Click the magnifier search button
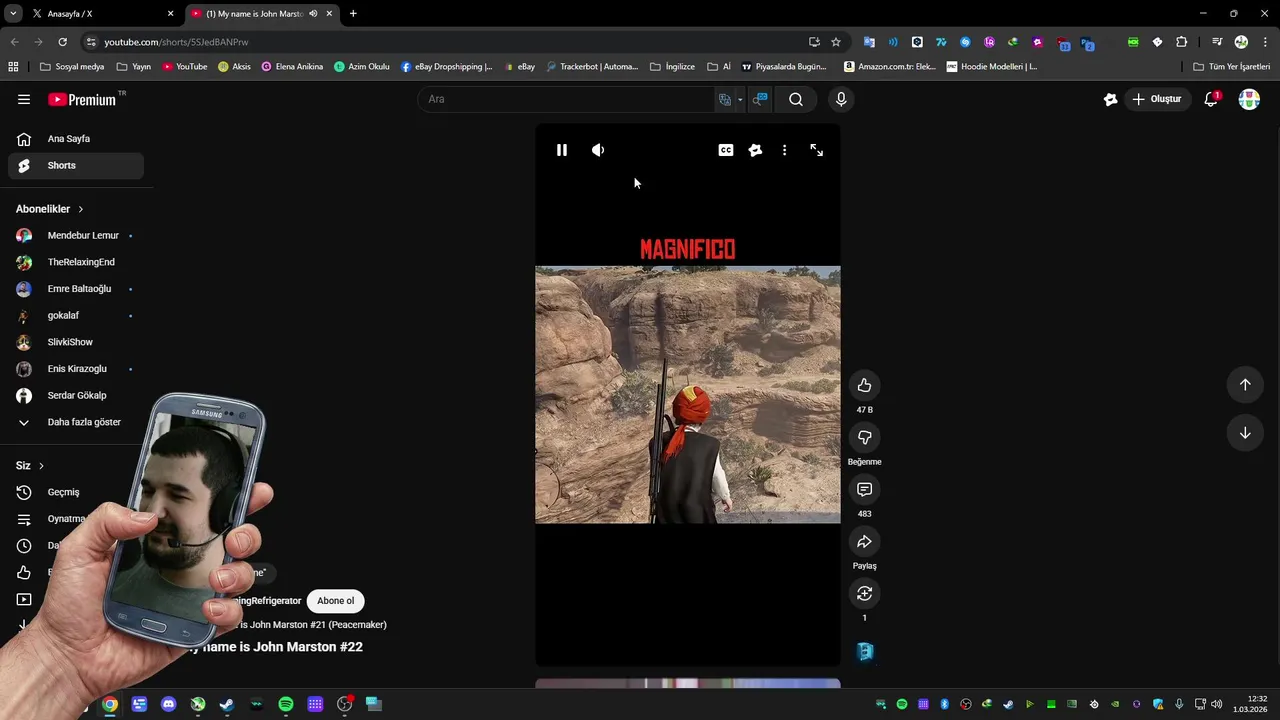Screen dimensions: 1280x720 pos(796,99)
